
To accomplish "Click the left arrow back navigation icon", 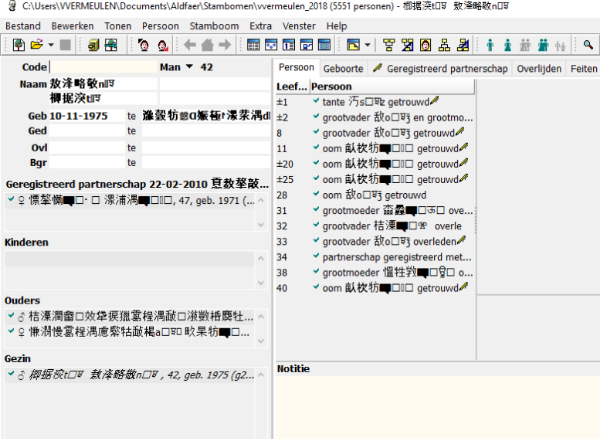I will click(x=187, y=45).
